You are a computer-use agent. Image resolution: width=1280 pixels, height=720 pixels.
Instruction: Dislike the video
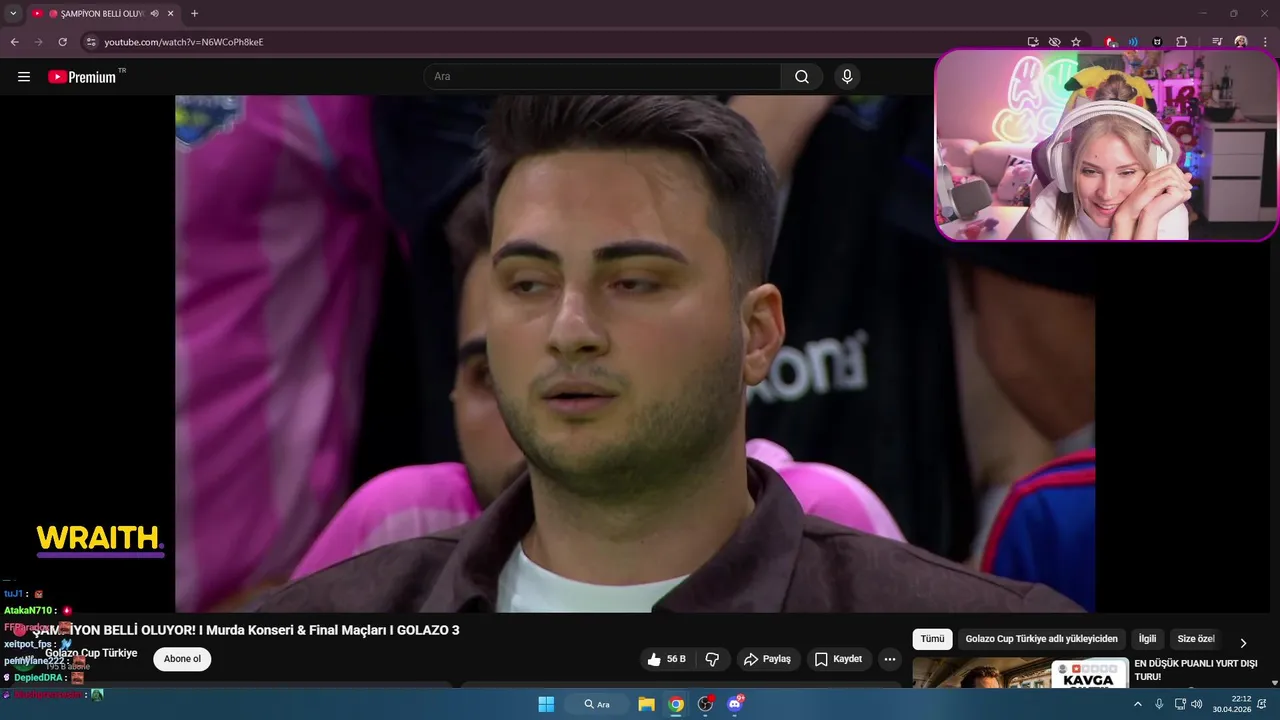pyautogui.click(x=713, y=659)
